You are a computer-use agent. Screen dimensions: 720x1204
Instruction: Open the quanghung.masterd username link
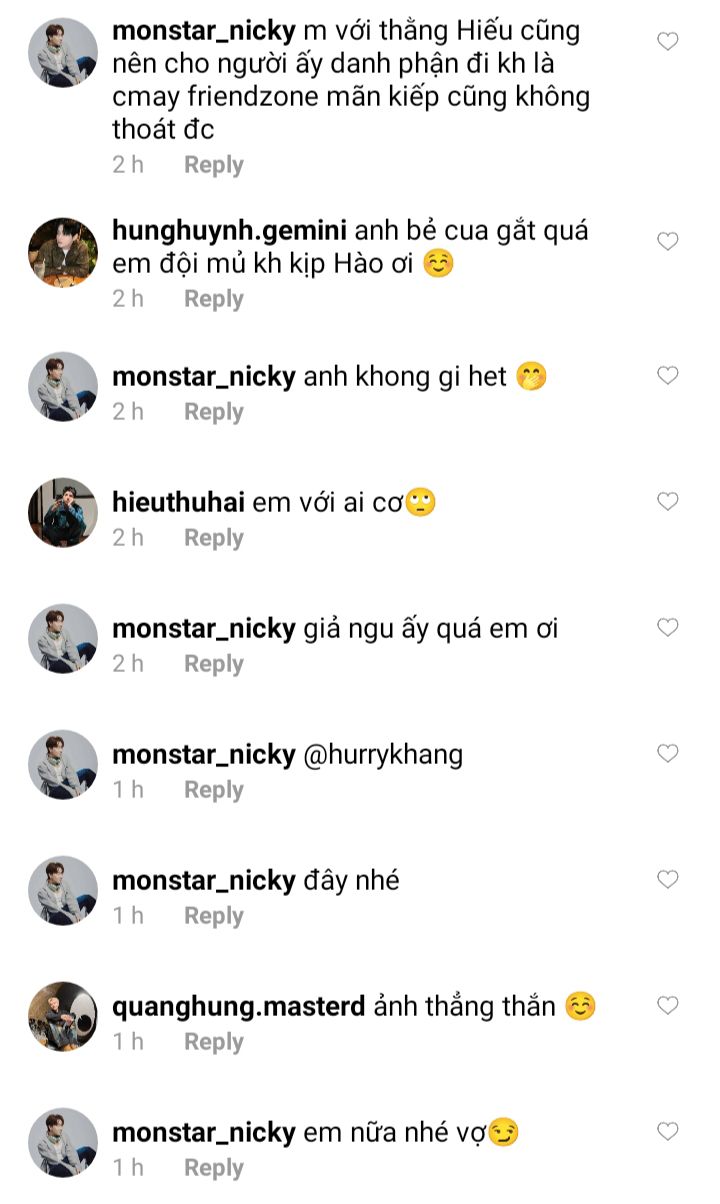[x=239, y=1007]
